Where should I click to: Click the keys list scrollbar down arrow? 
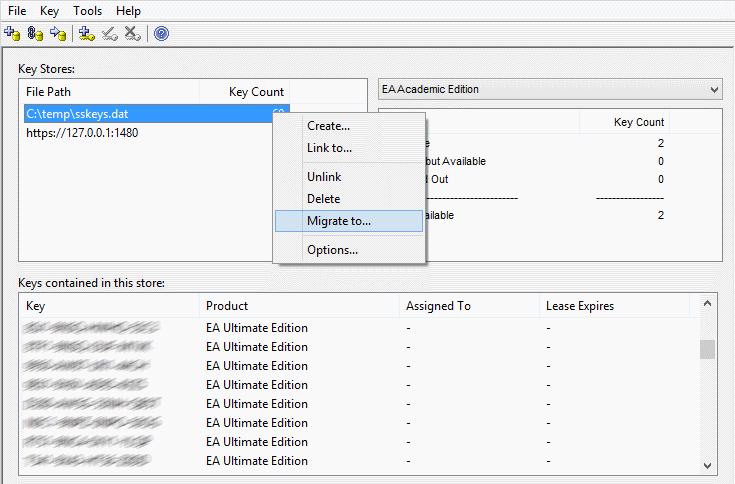(708, 465)
